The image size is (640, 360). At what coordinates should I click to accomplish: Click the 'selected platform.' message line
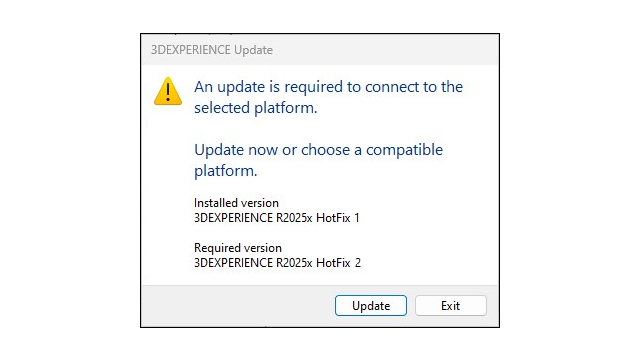[x=256, y=108]
